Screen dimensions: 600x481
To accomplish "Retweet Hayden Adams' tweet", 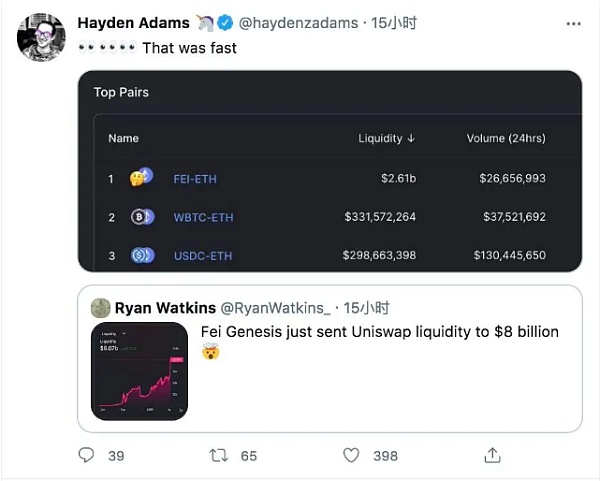I will click(x=218, y=455).
